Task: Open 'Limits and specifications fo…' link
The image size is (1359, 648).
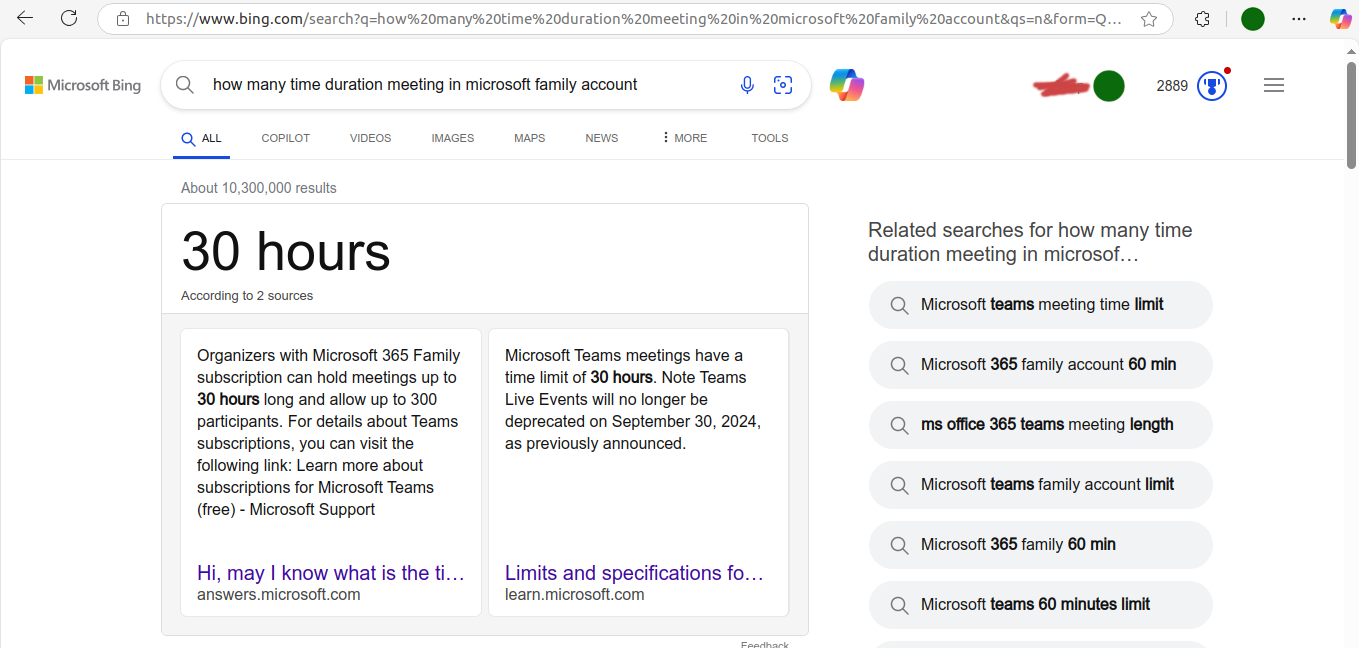Action: point(635,573)
